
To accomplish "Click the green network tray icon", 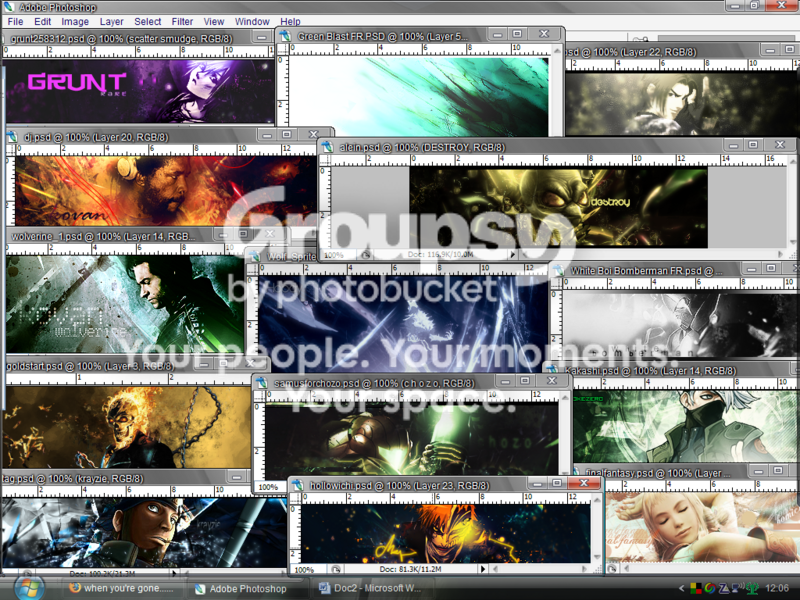I will 752,588.
